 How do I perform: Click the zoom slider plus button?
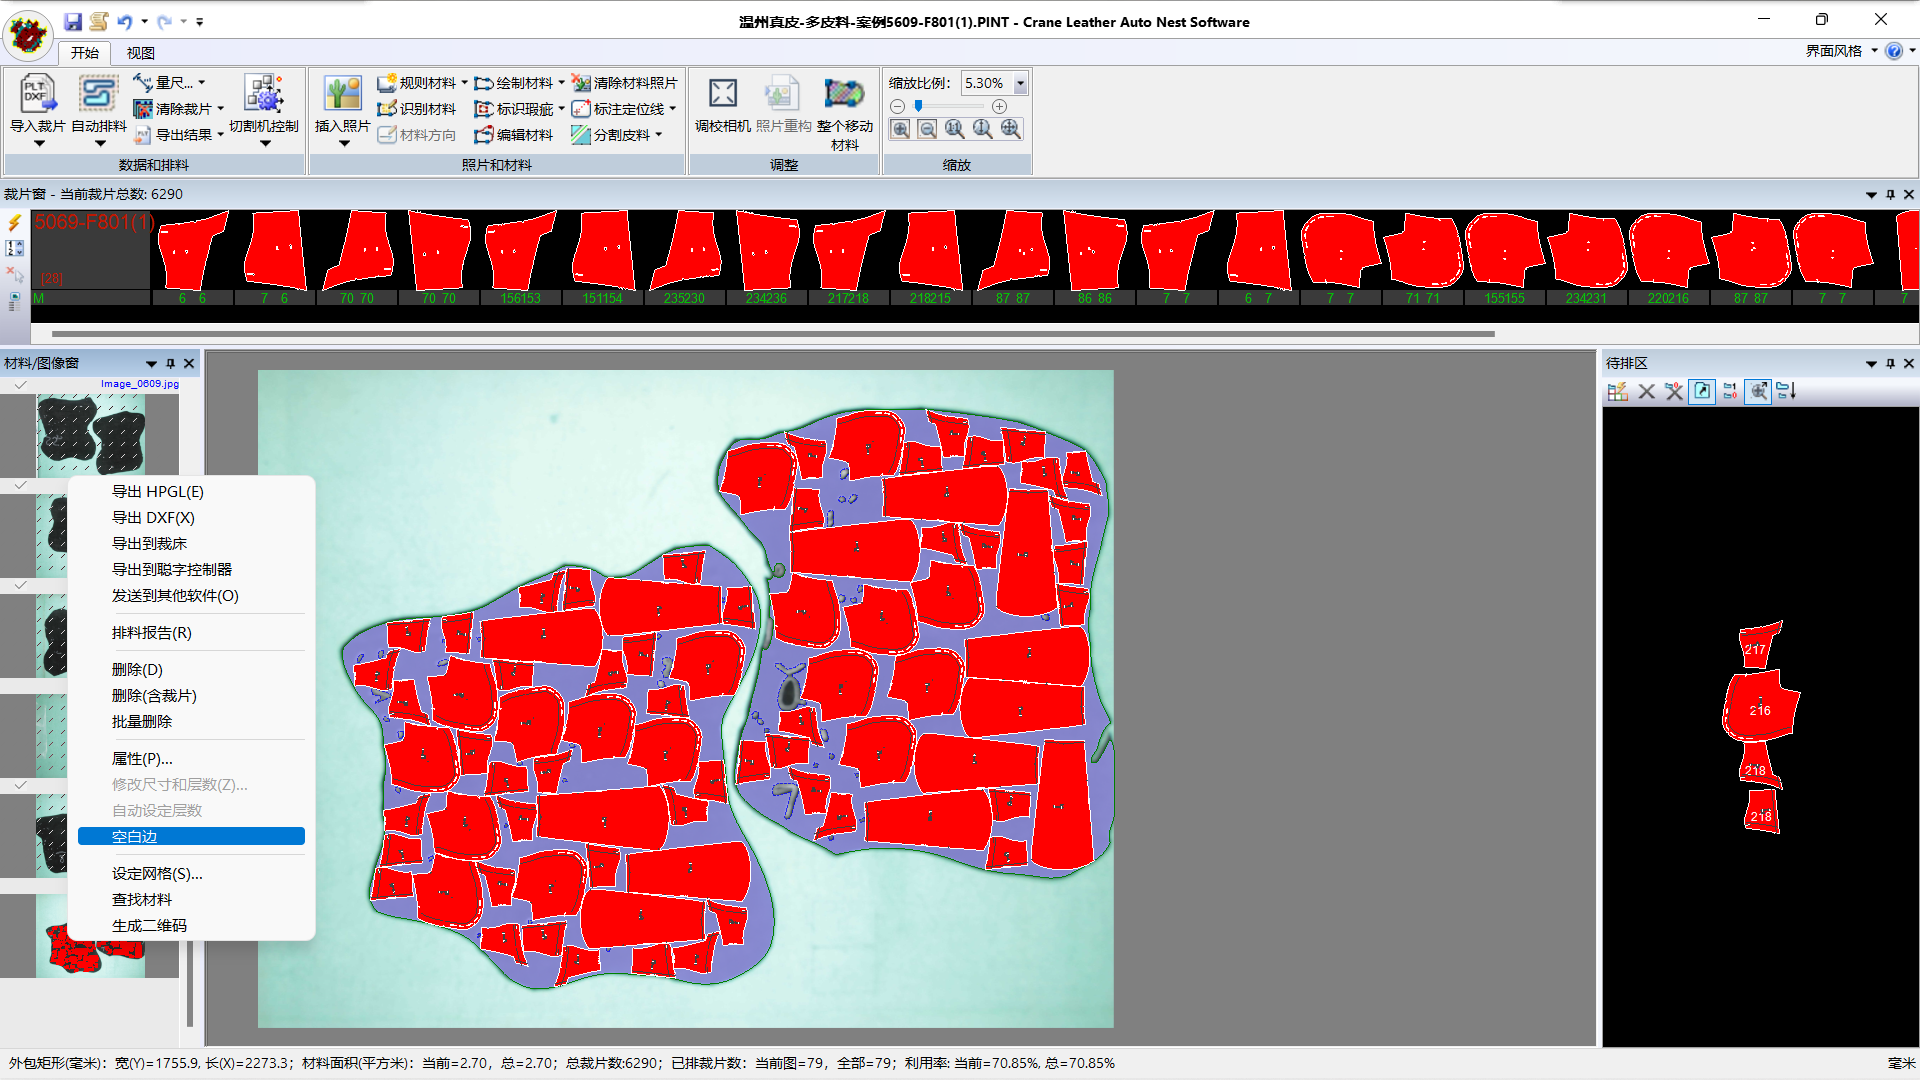999,106
